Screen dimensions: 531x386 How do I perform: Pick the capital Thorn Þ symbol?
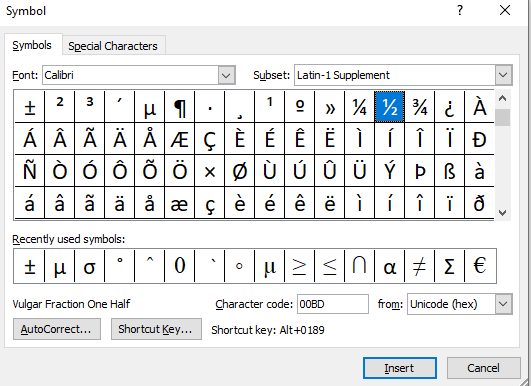pos(420,171)
